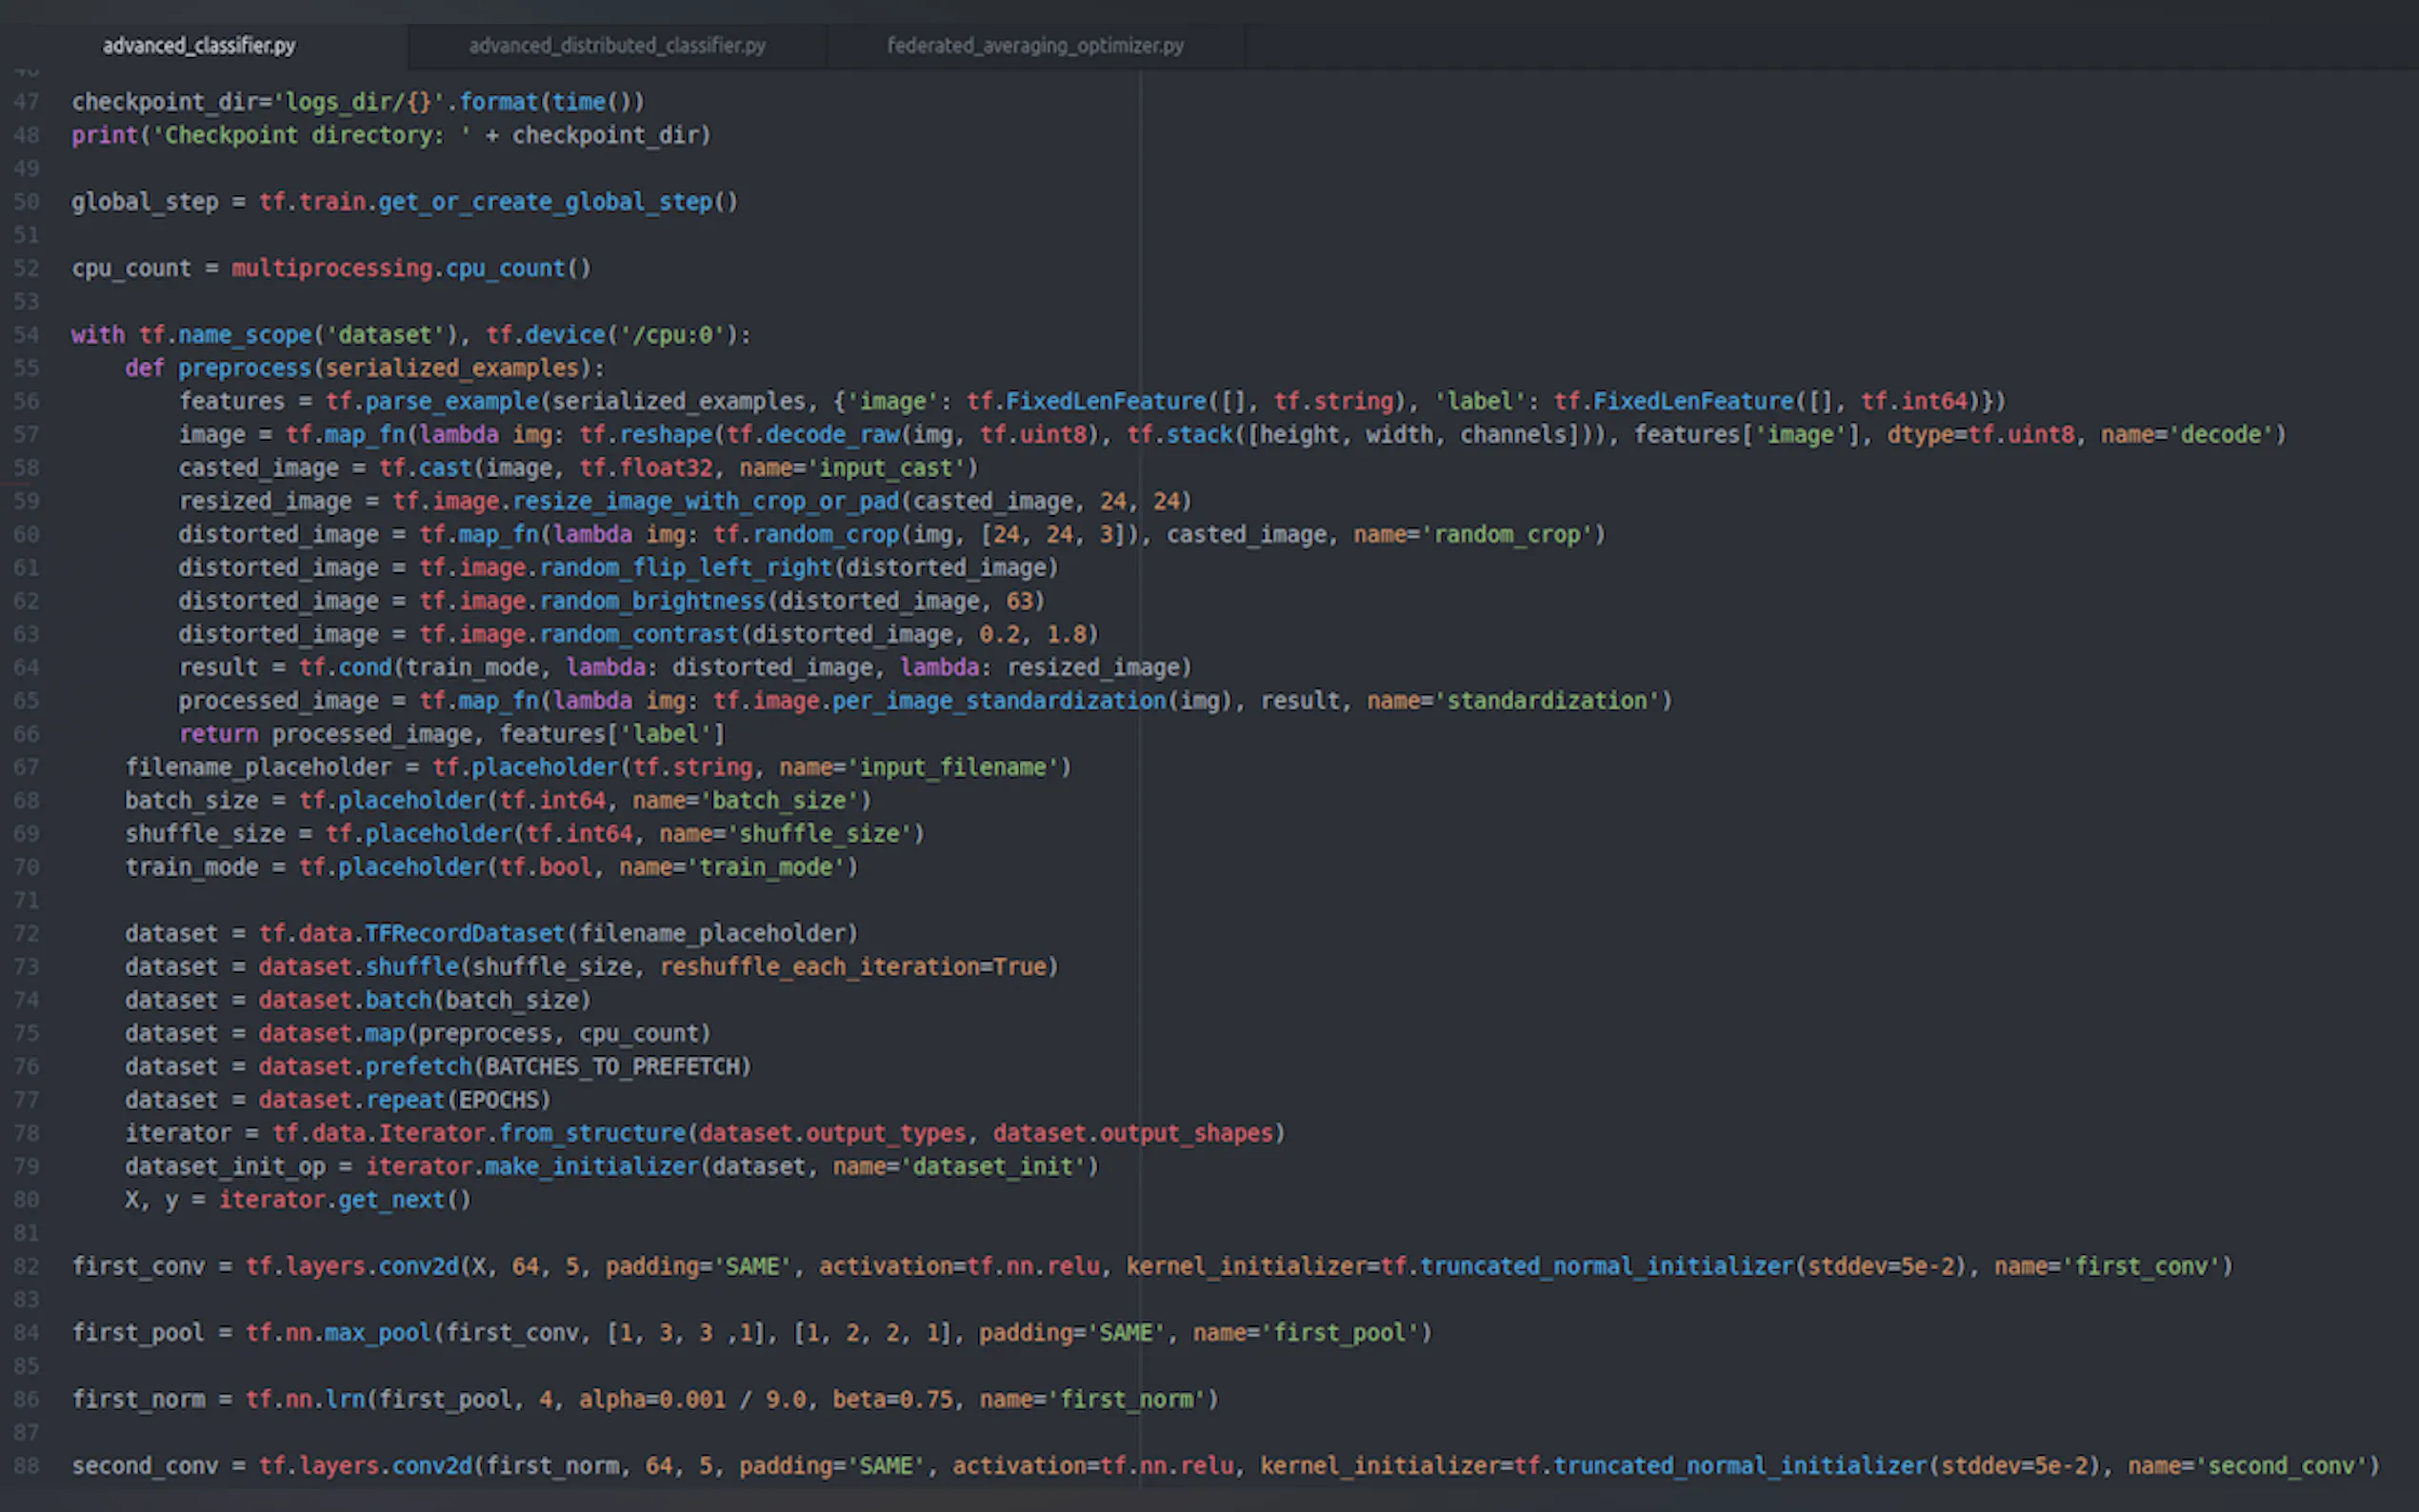Click 'cpu_count' argument on line 75
The height and width of the screenshot is (1512, 2419).
click(x=639, y=1033)
